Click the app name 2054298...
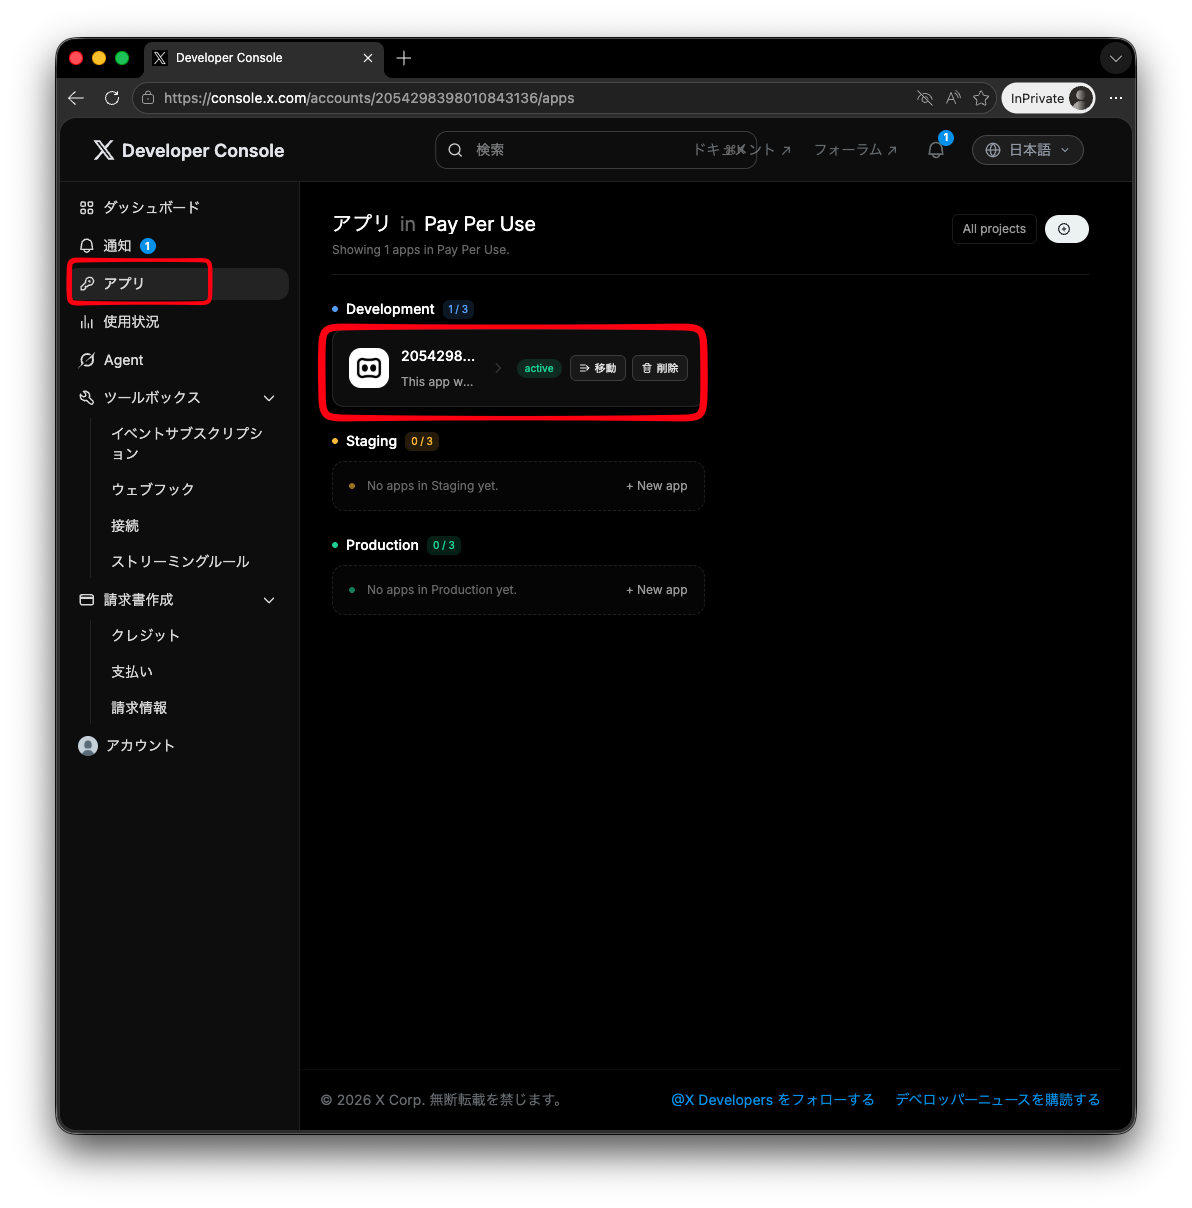This screenshot has height=1208, width=1192. [x=438, y=356]
